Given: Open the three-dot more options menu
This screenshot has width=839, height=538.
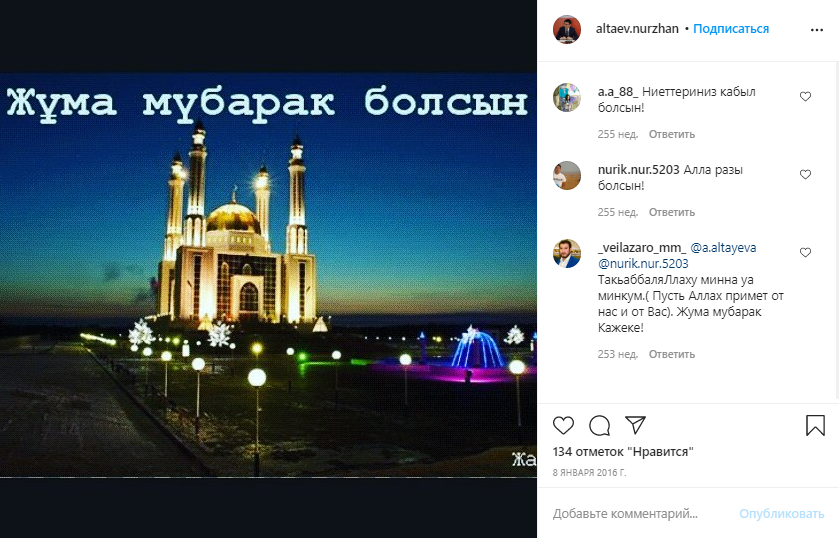Looking at the screenshot, I should 817,29.
